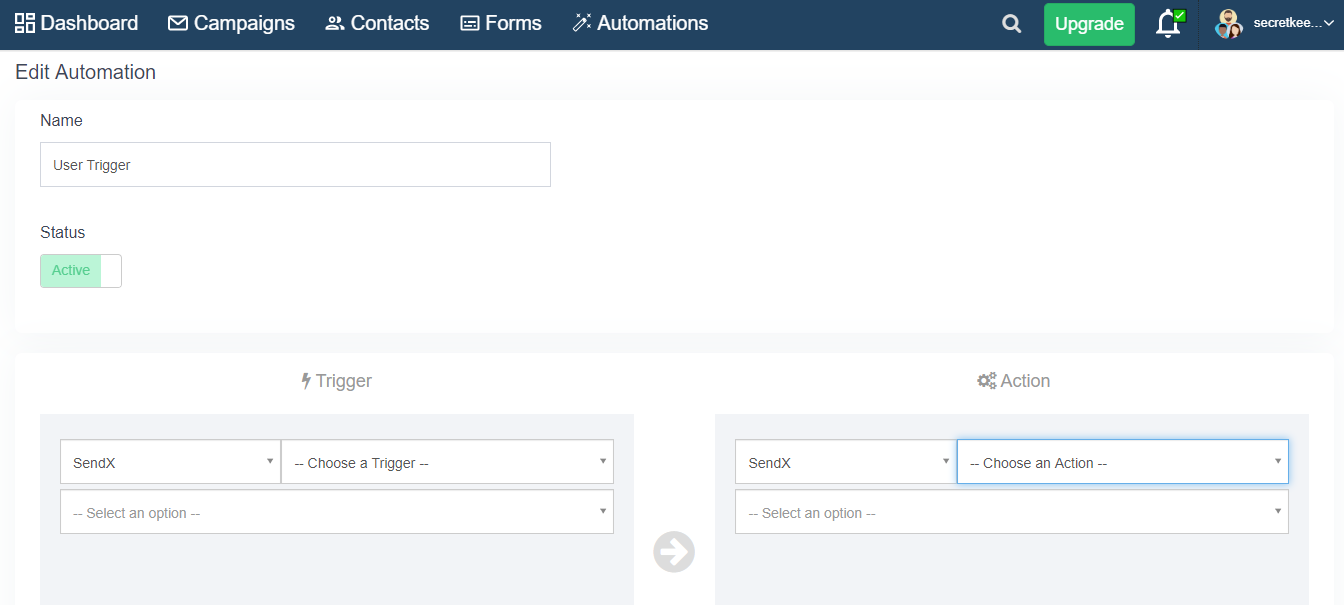This screenshot has height=605, width=1344.
Task: Click the user avatar picture
Action: click(1228, 24)
